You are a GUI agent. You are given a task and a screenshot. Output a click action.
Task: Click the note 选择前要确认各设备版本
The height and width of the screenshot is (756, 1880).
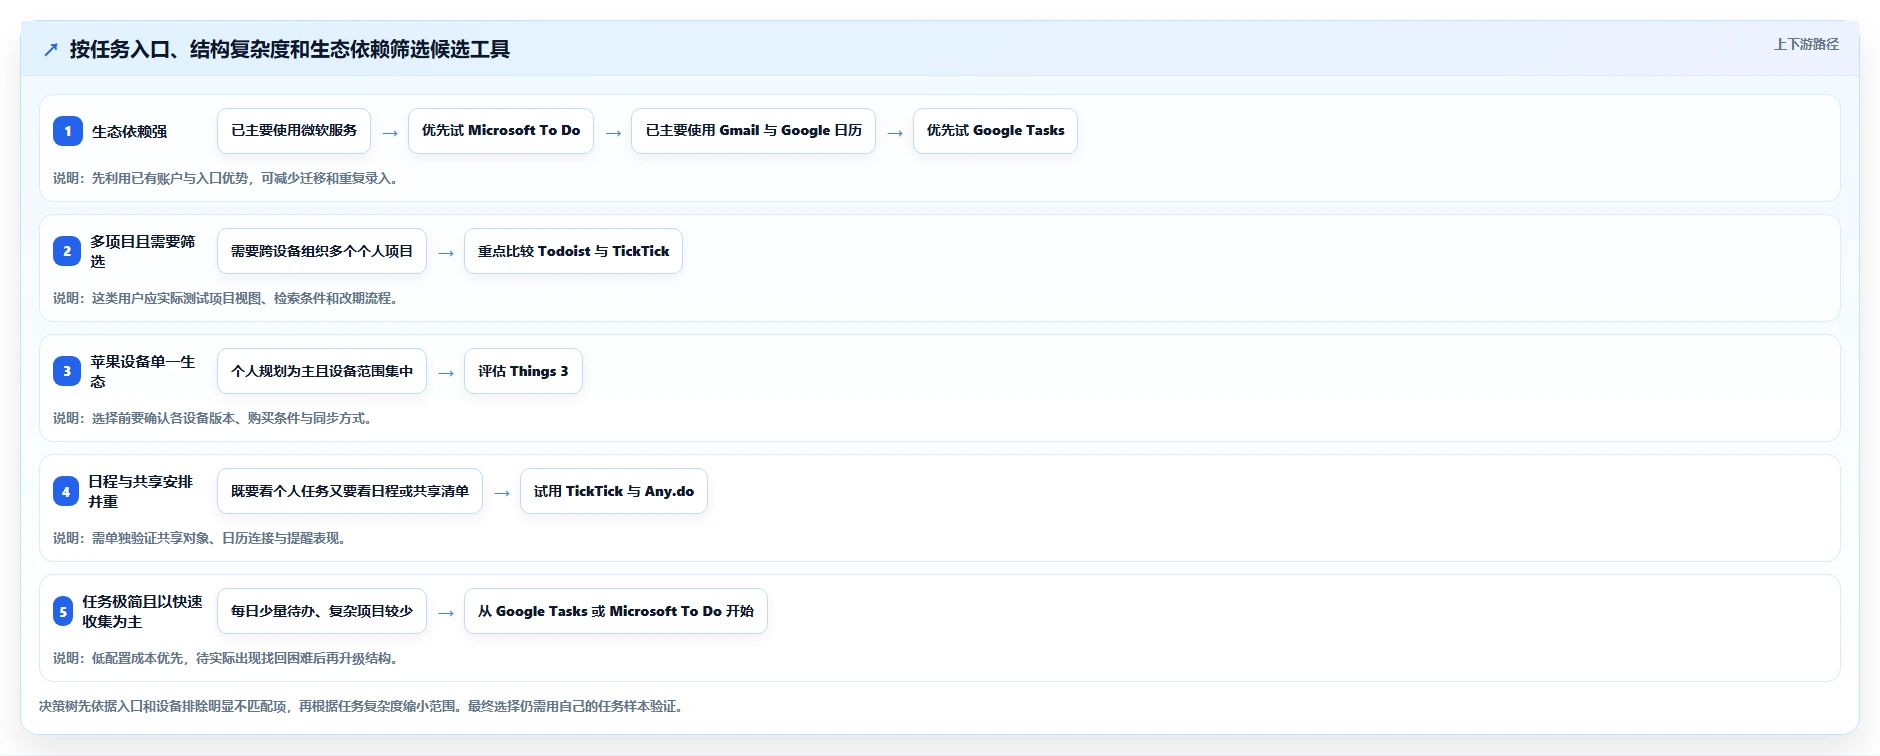tap(215, 418)
